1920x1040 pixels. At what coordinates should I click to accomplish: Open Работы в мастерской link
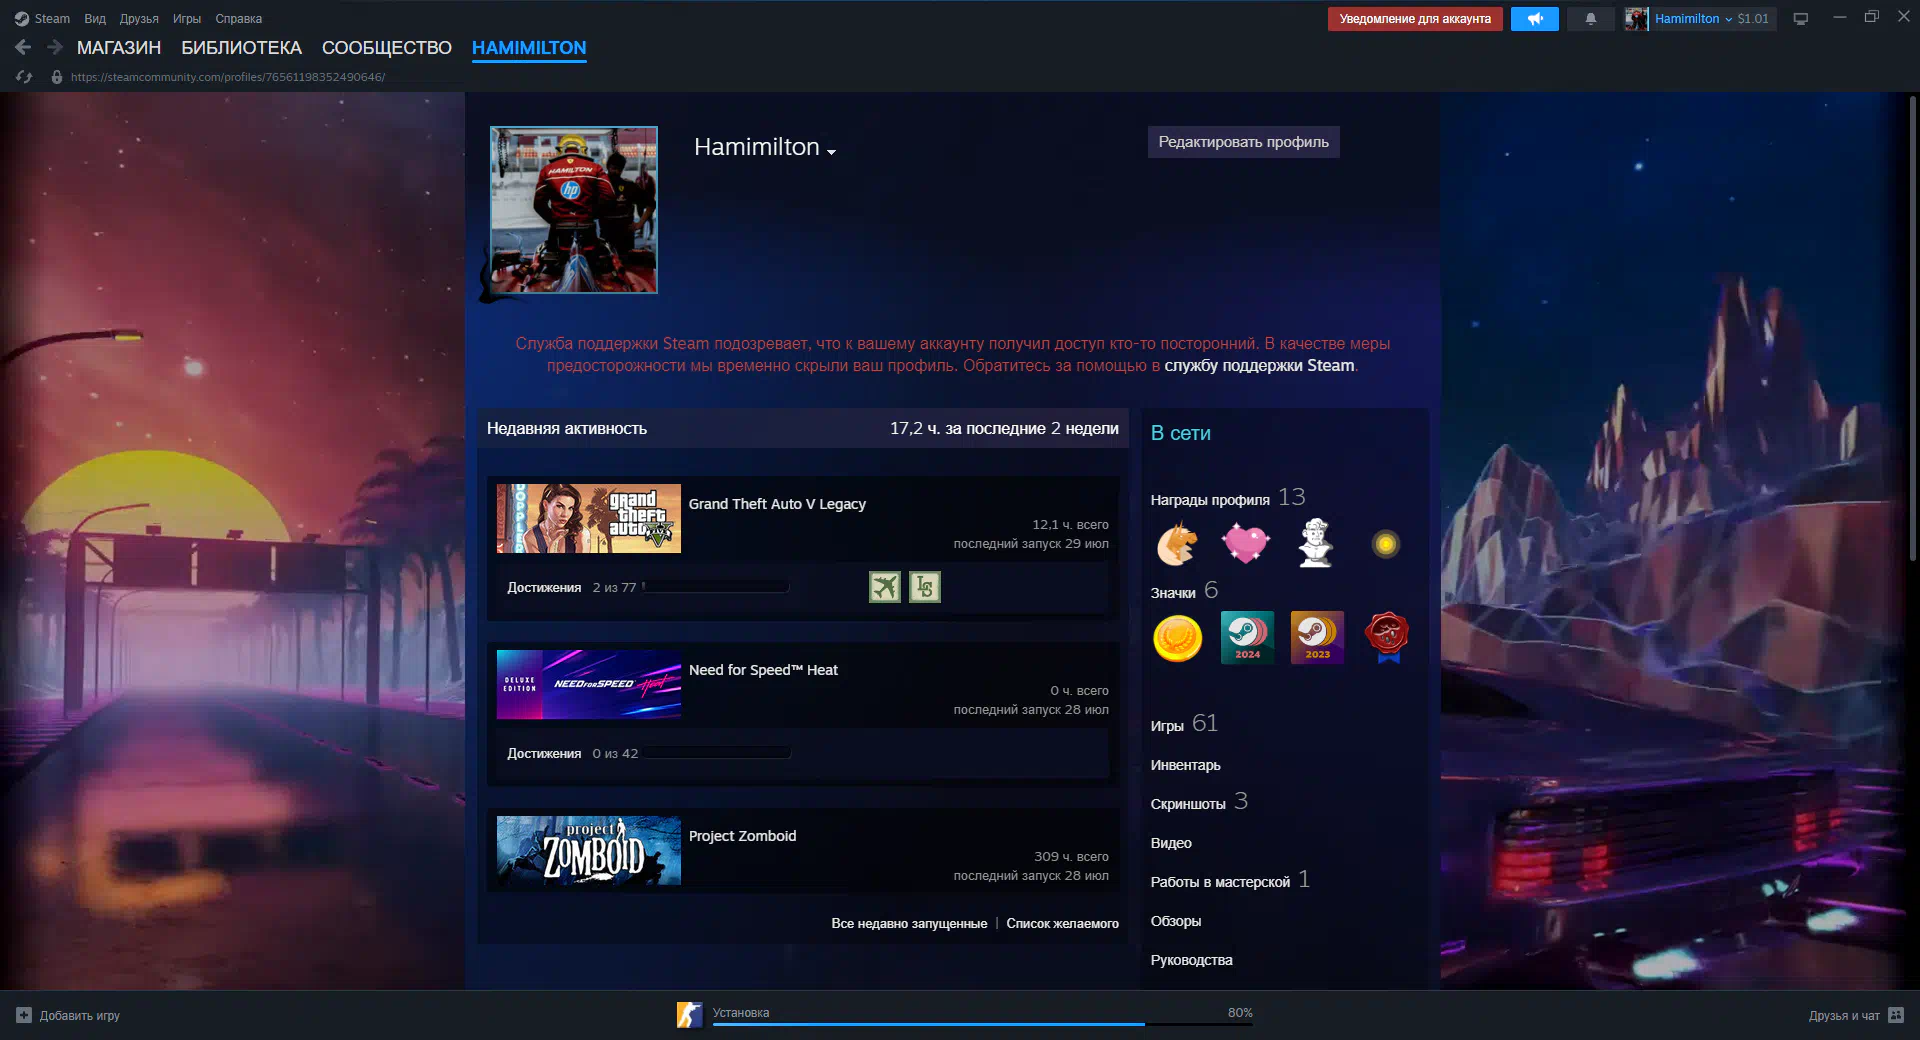(1220, 882)
